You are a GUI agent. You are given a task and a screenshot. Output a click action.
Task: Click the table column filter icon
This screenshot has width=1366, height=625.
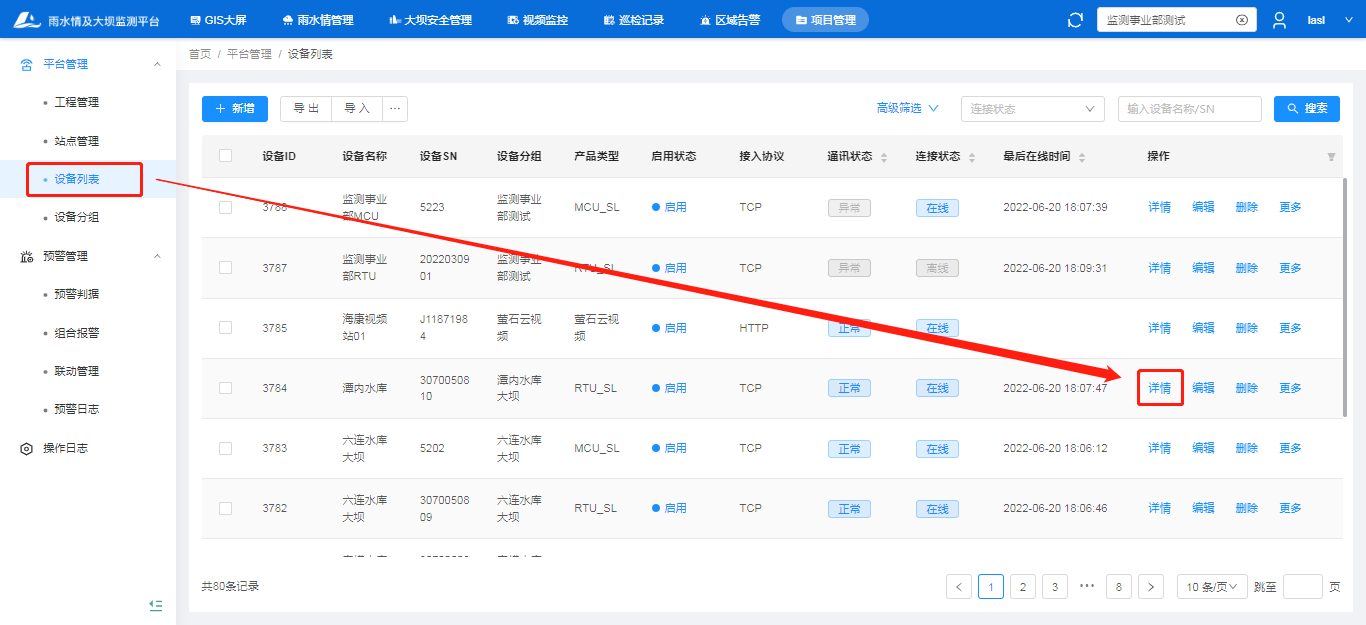[x=1331, y=157]
